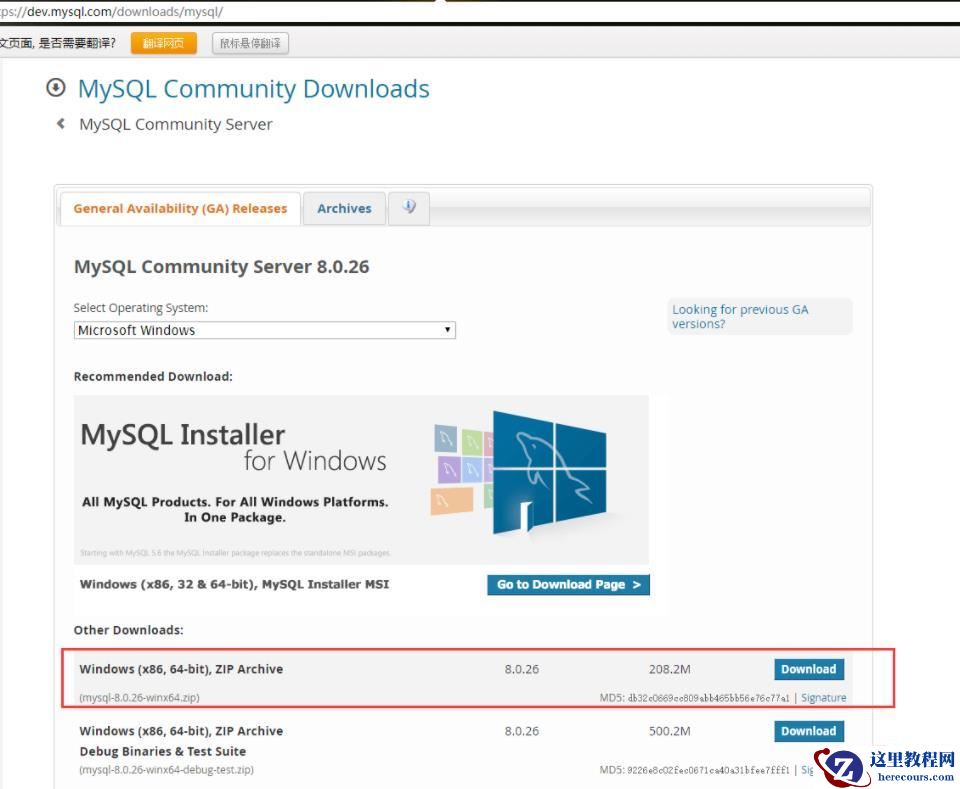The image size is (960, 789).
Task: Open the Select Operating System dropdown
Action: (x=264, y=330)
